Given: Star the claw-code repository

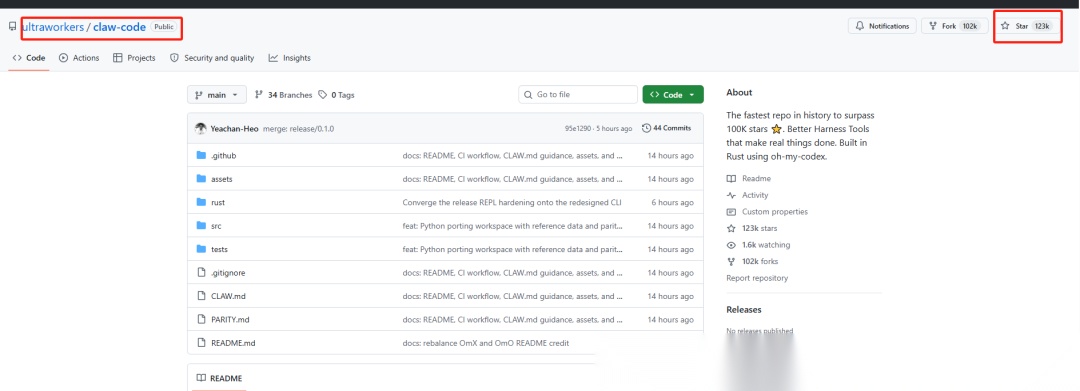Looking at the screenshot, I should pyautogui.click(x=1026, y=26).
